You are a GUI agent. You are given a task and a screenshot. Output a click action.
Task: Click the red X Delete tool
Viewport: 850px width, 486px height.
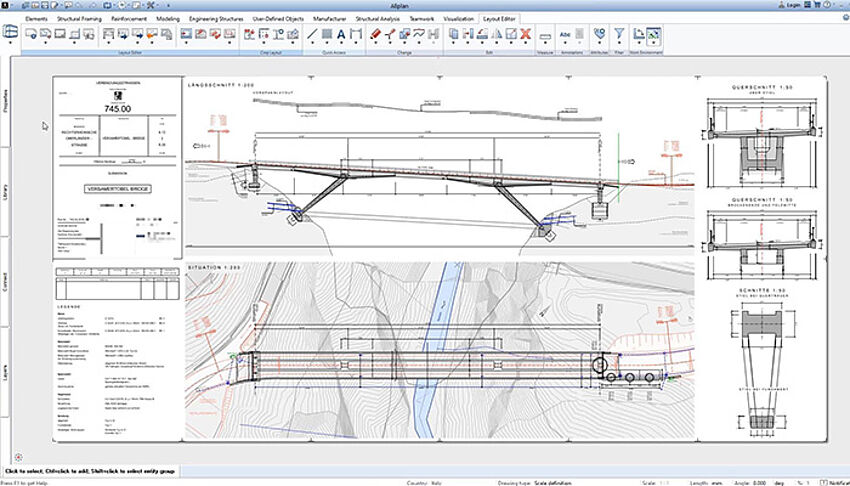(525, 34)
